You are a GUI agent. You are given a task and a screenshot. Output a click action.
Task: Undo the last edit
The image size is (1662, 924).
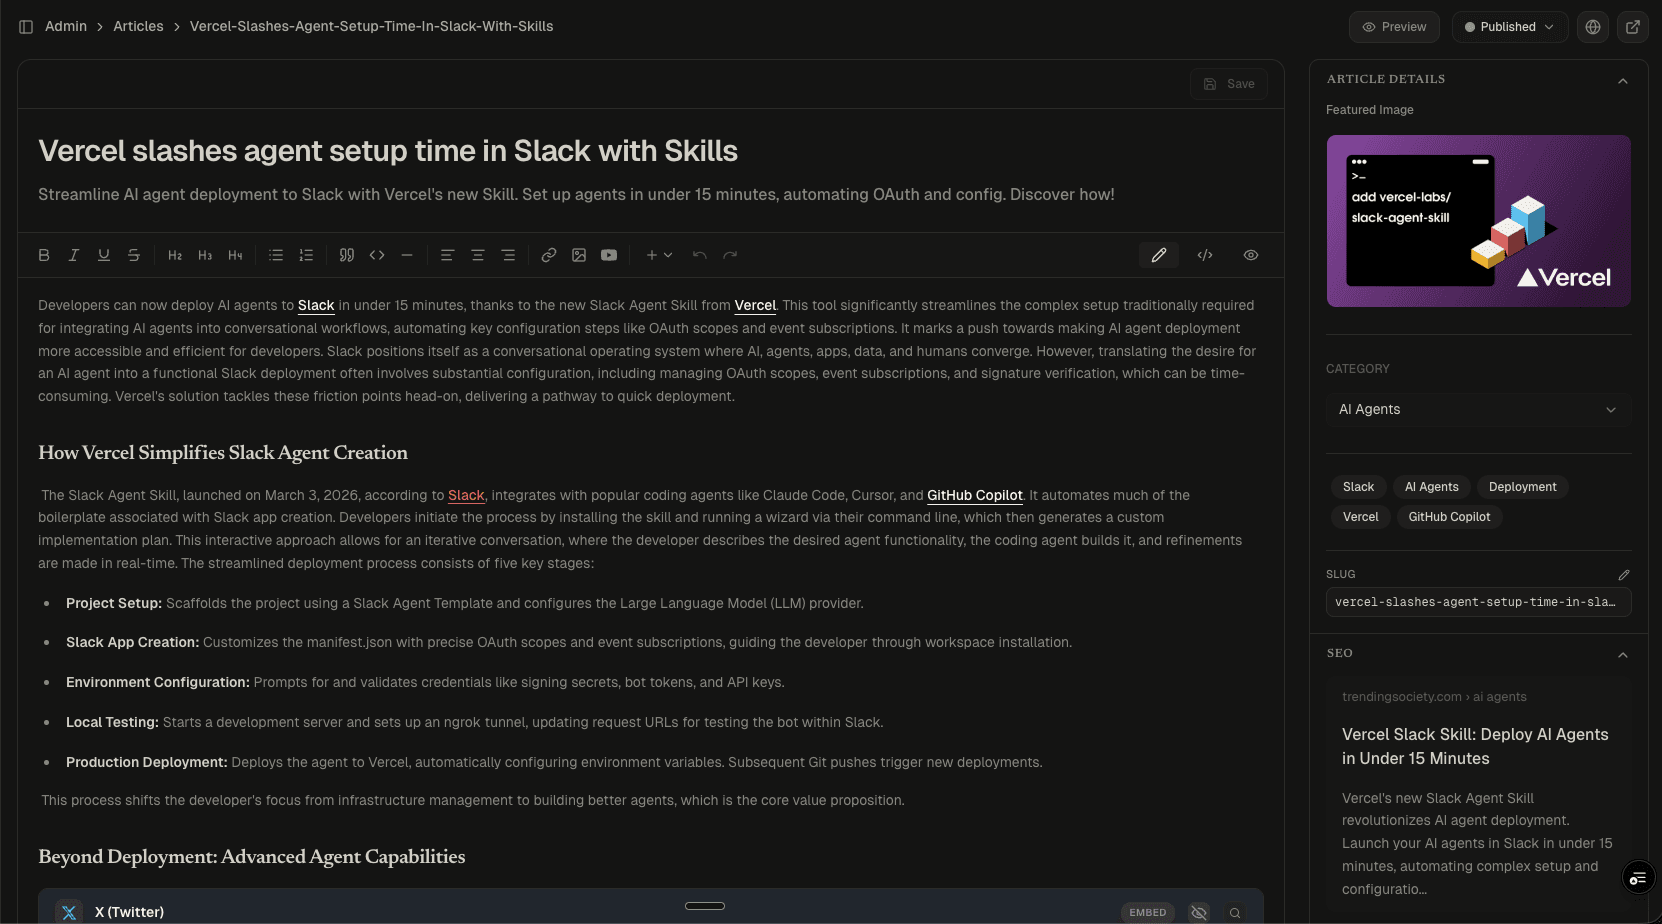(x=700, y=255)
